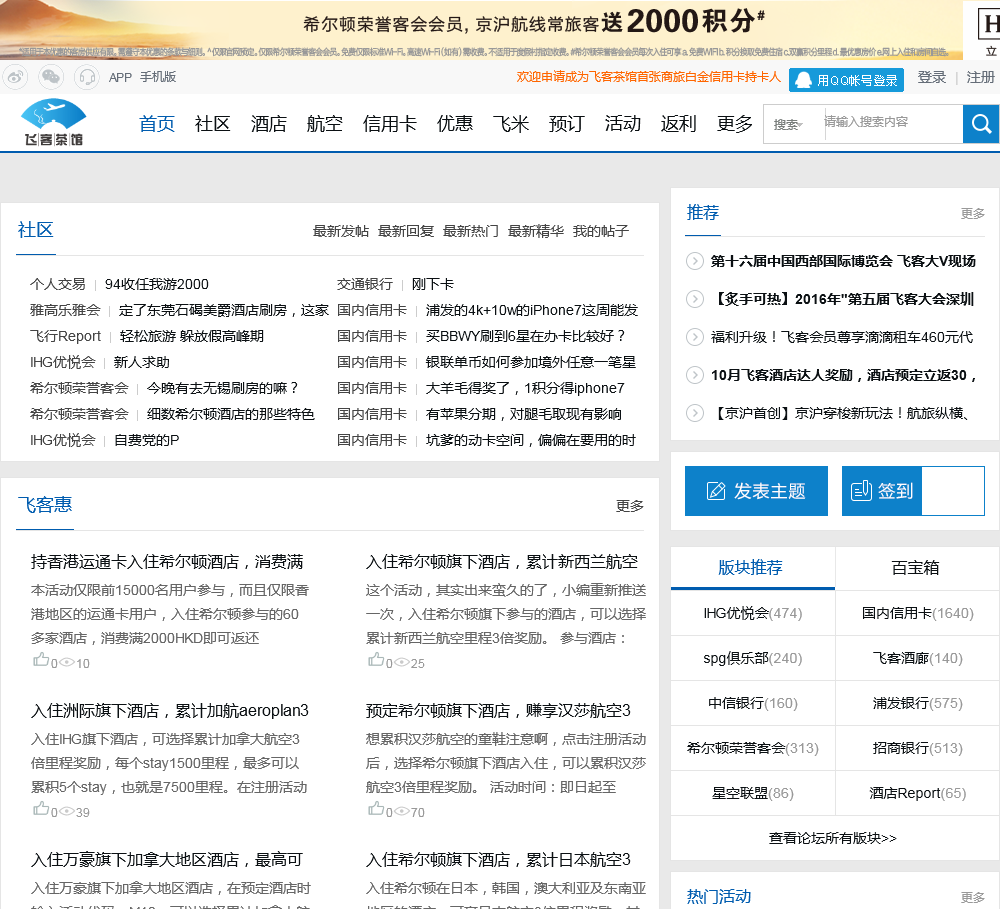Click the Weibo icon in top bar

pyautogui.click(x=15, y=77)
